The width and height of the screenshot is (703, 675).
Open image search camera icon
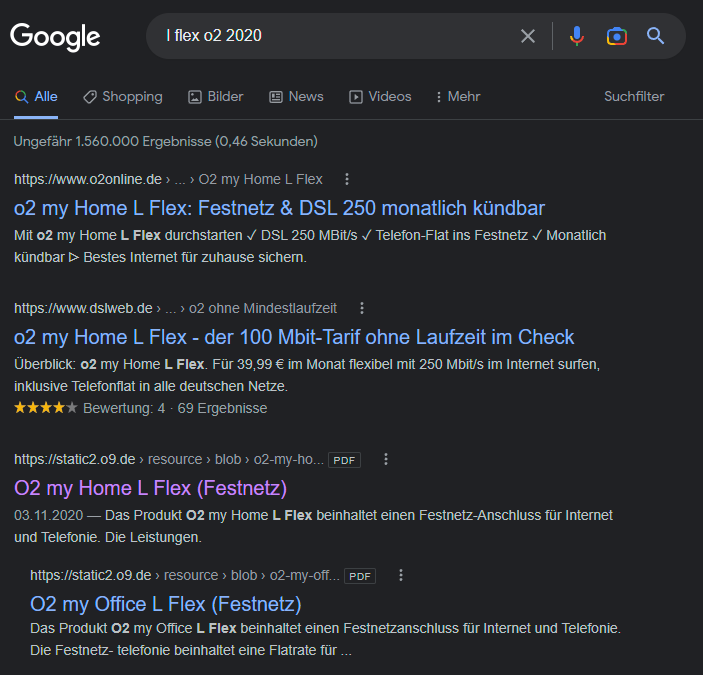(x=616, y=36)
